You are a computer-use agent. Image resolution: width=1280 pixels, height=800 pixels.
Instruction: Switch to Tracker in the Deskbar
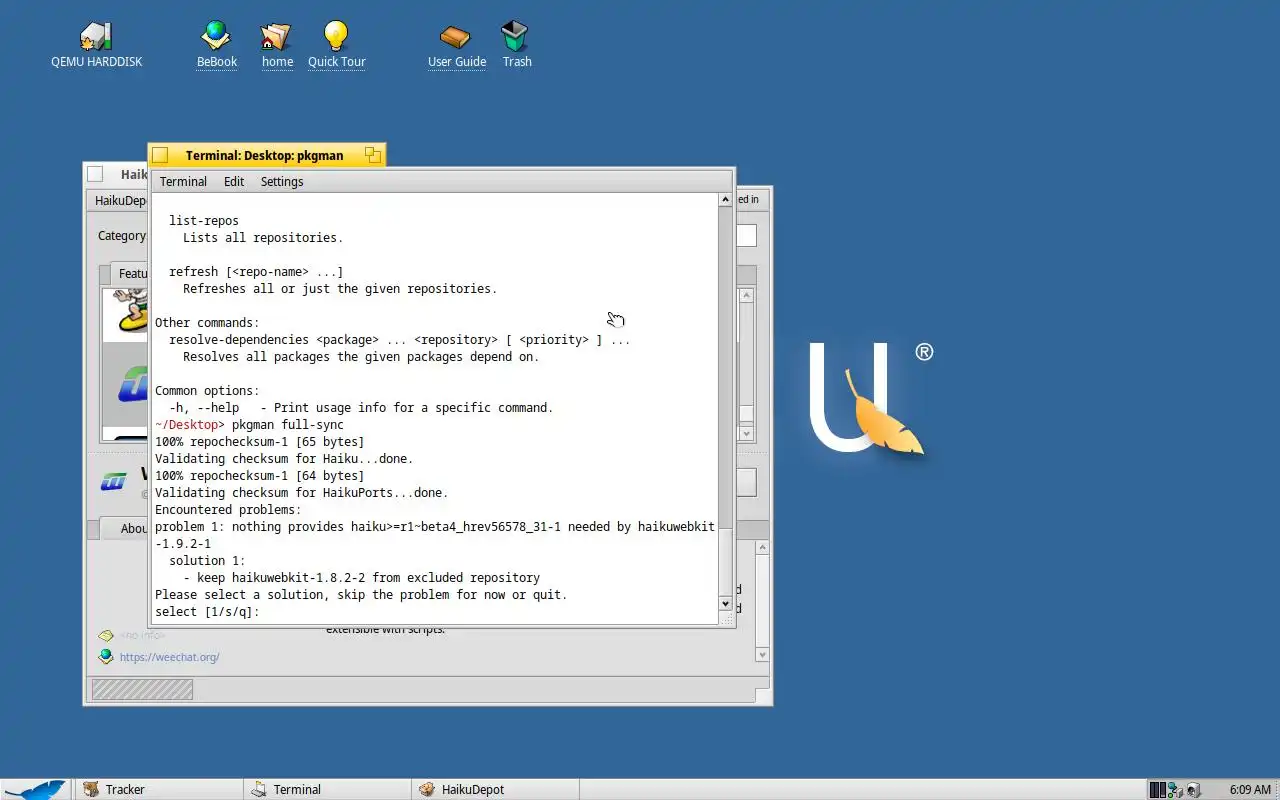[x=158, y=789]
